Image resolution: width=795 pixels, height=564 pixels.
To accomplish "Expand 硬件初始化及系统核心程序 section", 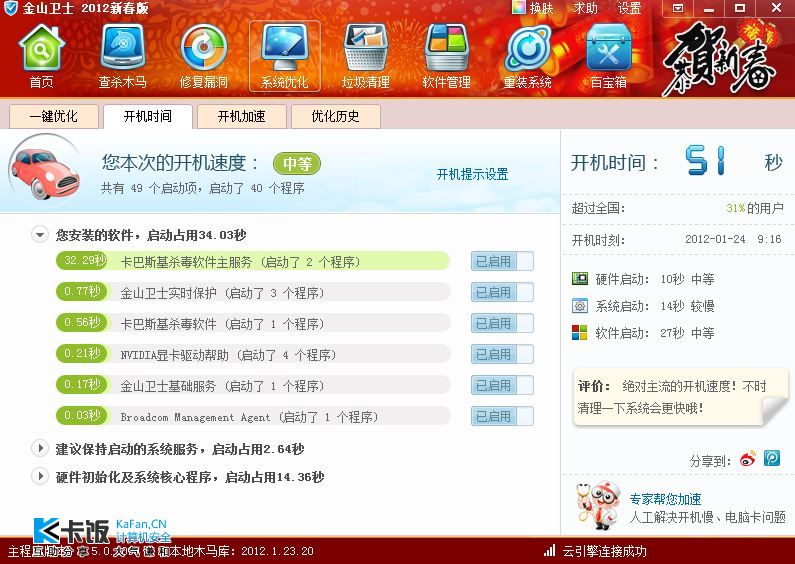I will click(40, 476).
